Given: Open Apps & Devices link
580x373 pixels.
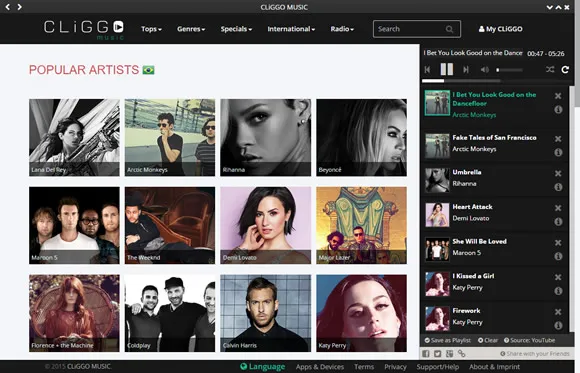Looking at the screenshot, I should pyautogui.click(x=320, y=367).
